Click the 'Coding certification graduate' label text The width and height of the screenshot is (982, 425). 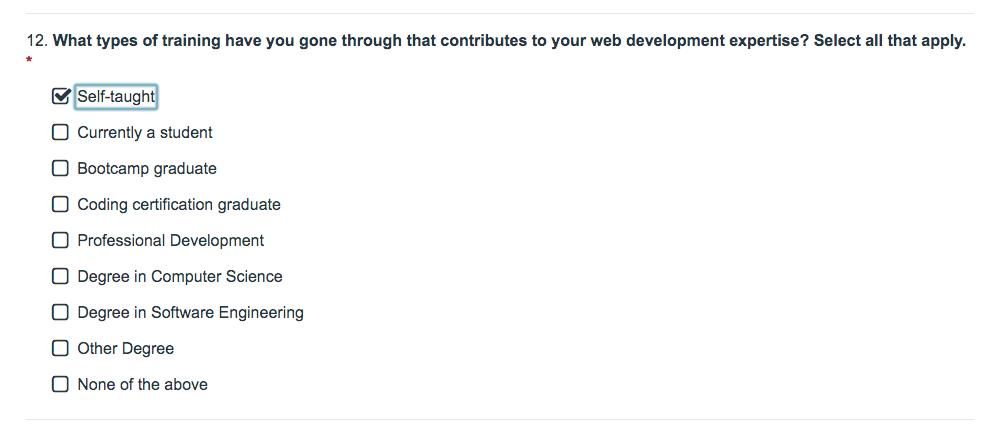[x=179, y=205]
